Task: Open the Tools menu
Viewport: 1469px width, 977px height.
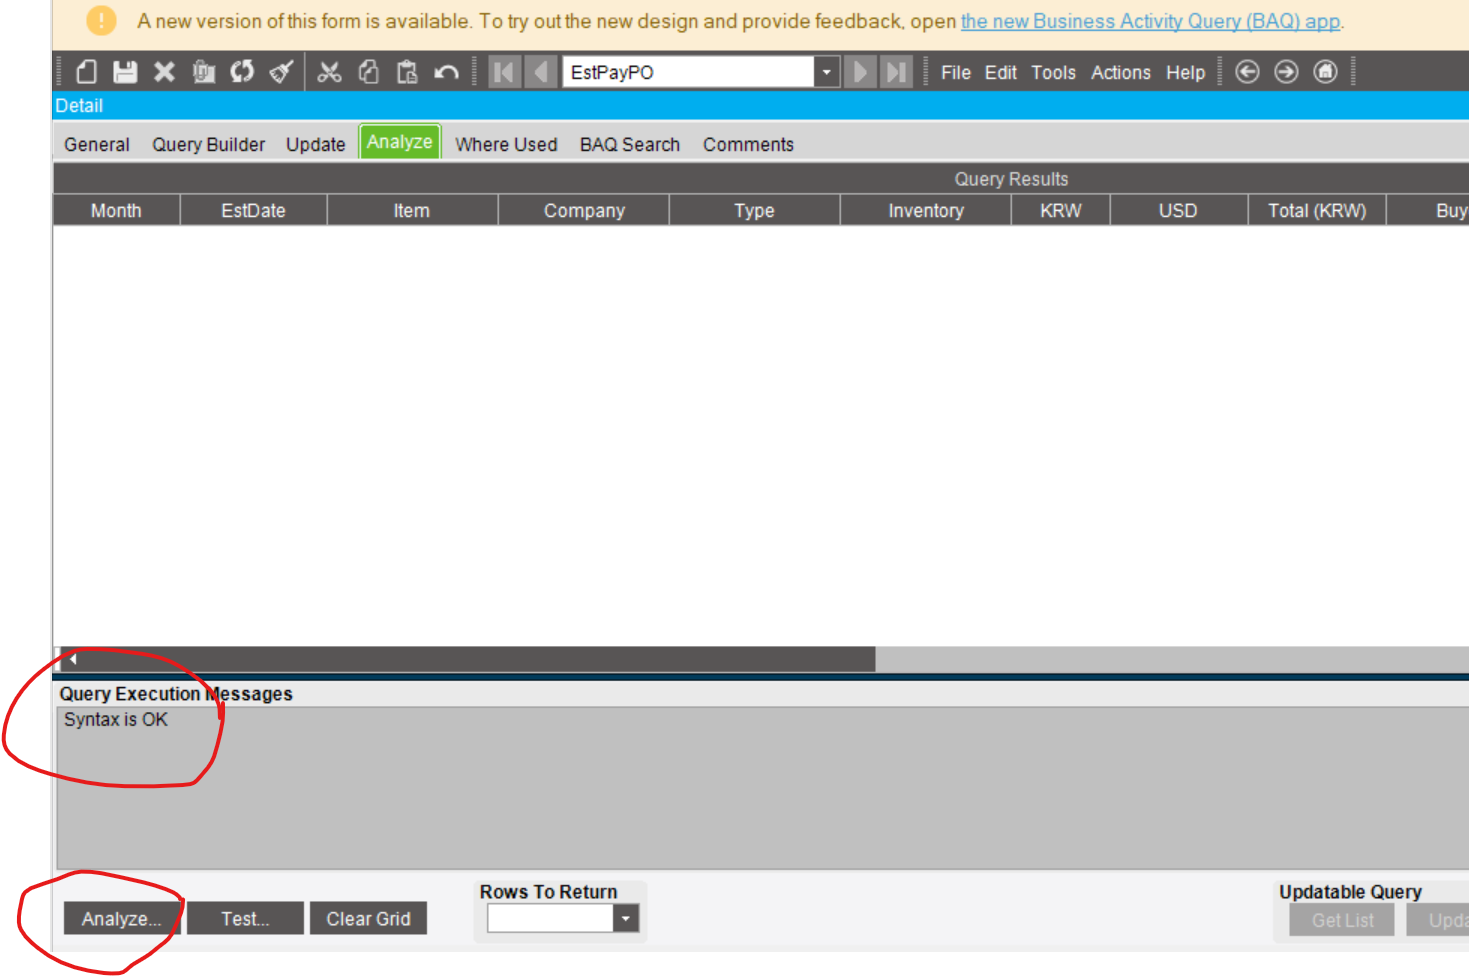Action: click(1053, 73)
